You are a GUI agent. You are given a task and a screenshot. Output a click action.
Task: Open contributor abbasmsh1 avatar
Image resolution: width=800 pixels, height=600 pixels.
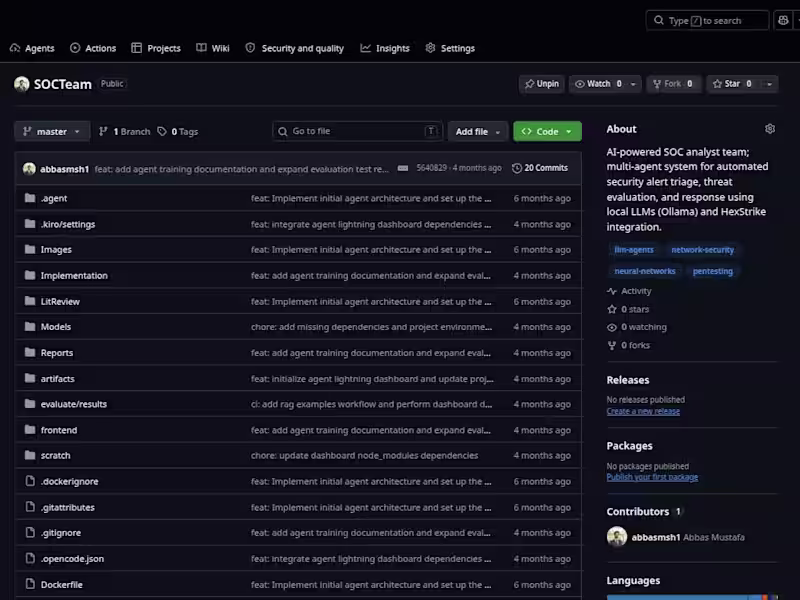(x=617, y=536)
